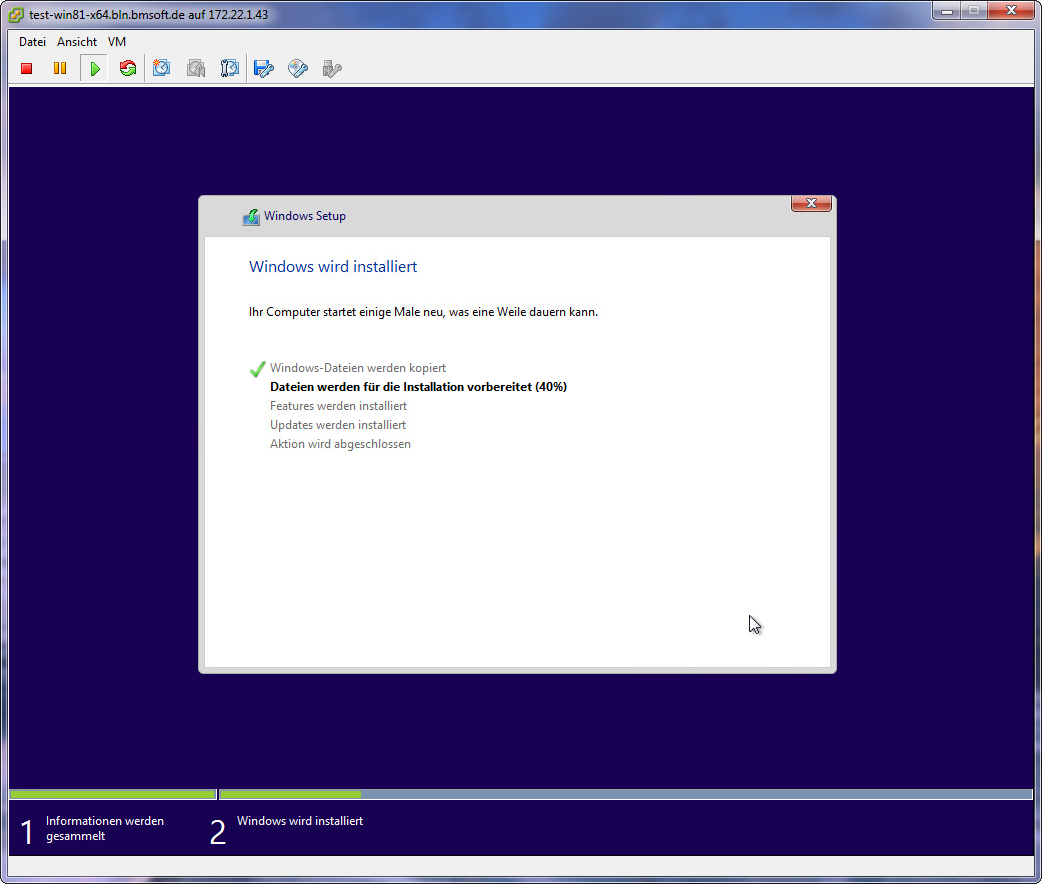The width and height of the screenshot is (1042, 884).
Task: Select the 'Aktion wird abgeschlossen' step
Action: (x=340, y=444)
